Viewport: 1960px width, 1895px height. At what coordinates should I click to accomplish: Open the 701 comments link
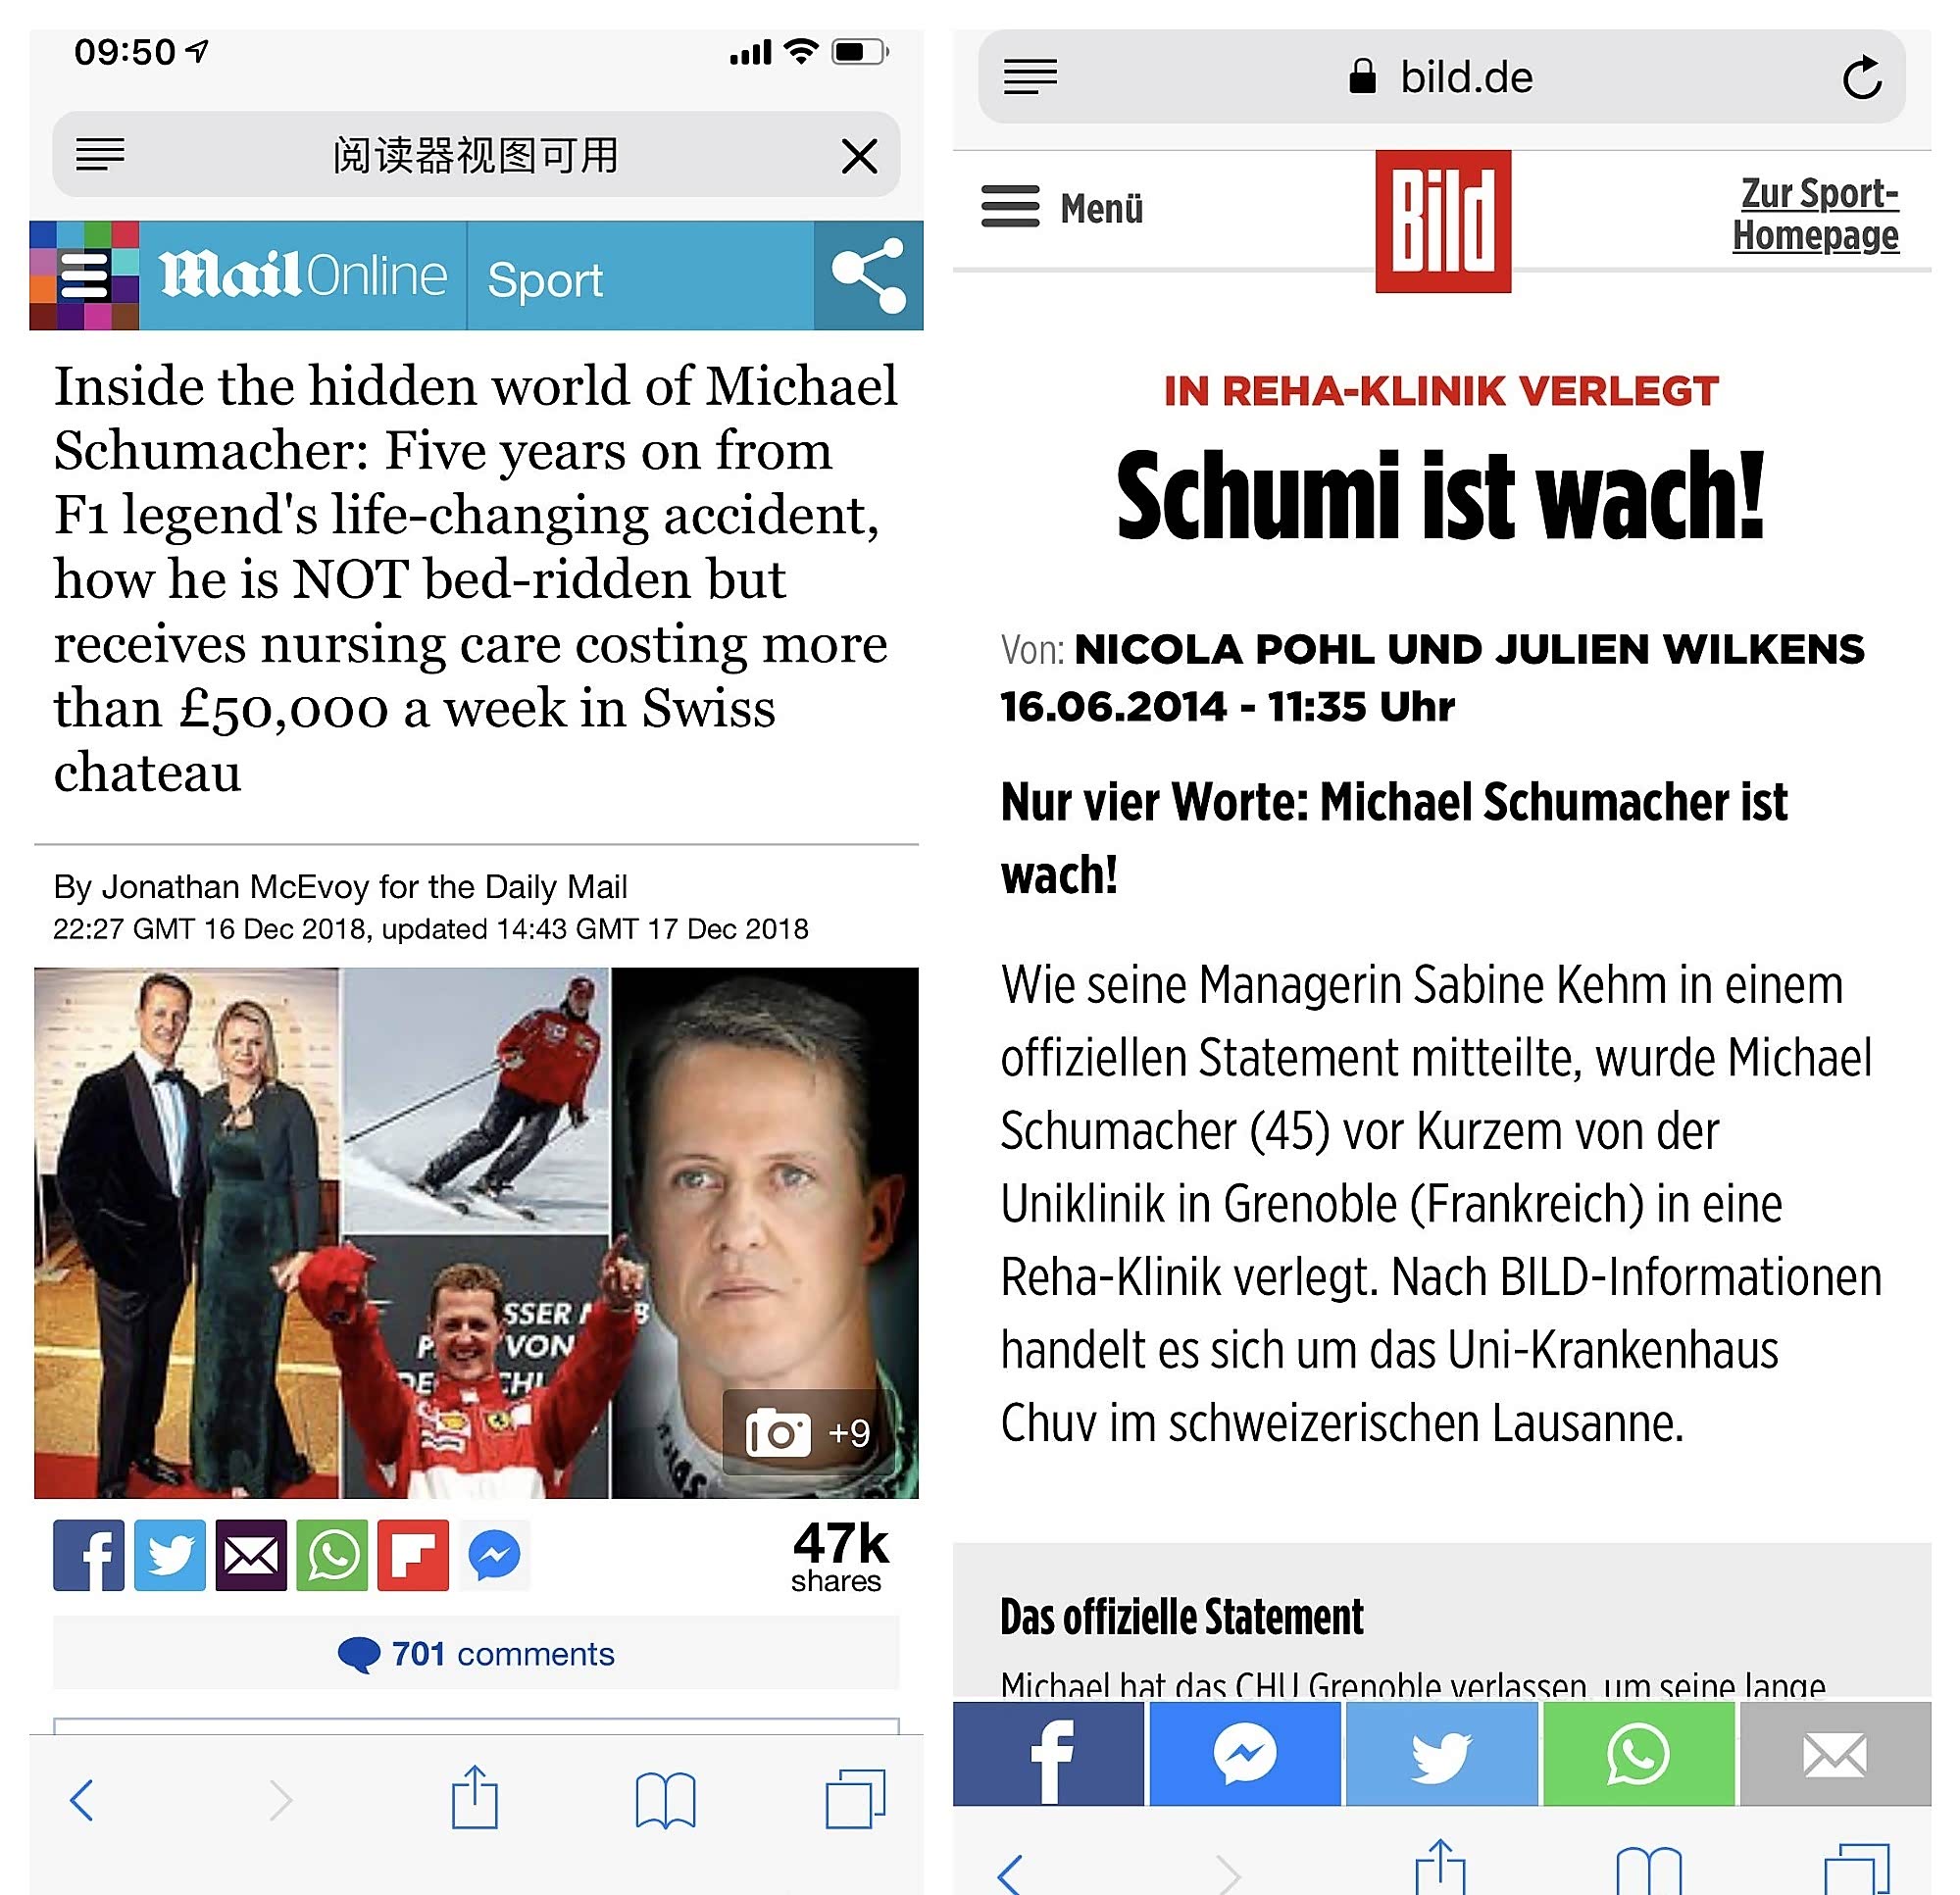point(476,1653)
